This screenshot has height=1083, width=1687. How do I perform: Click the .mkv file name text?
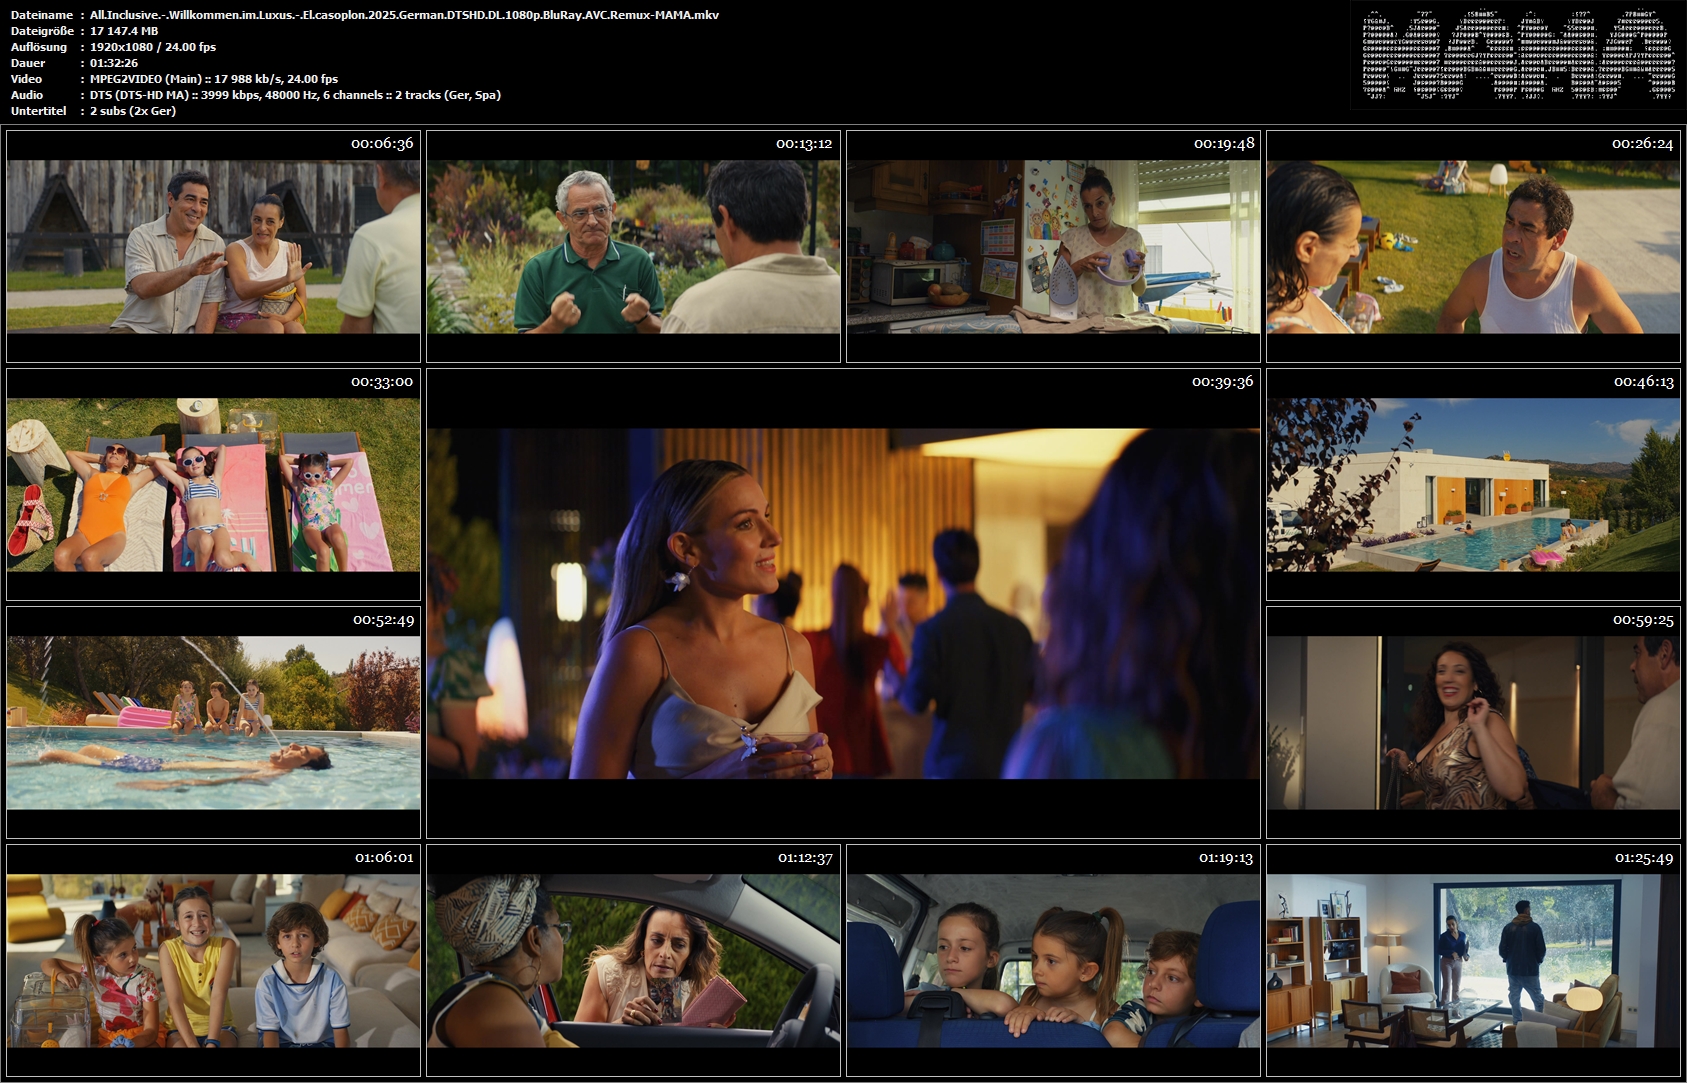(404, 15)
